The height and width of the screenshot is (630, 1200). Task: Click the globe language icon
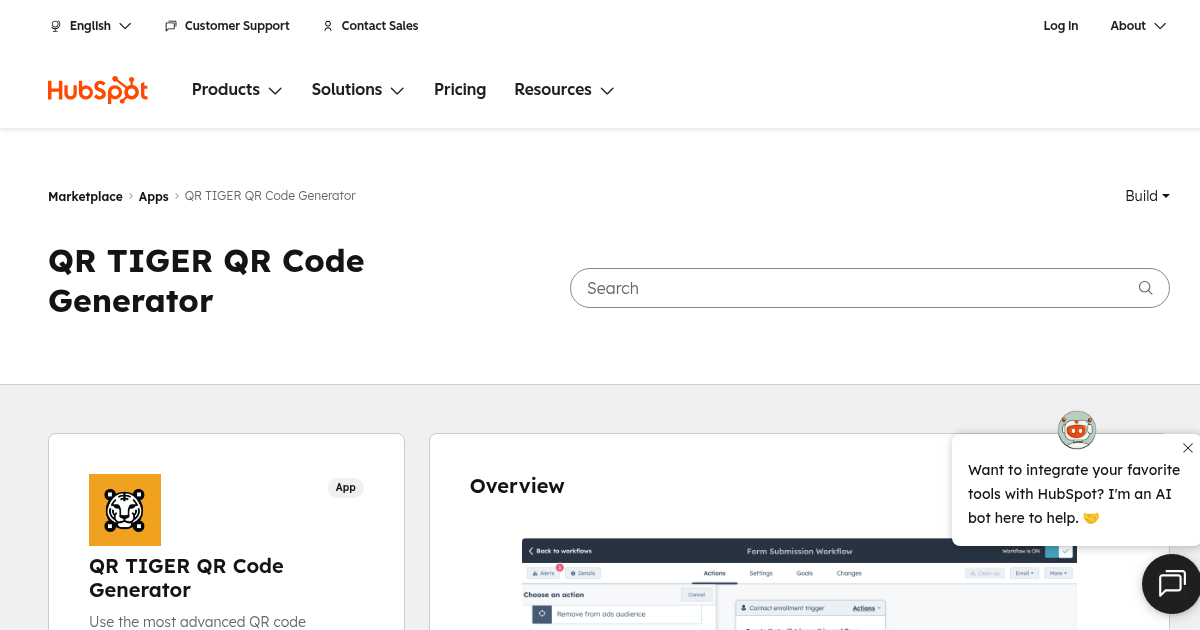(x=56, y=26)
